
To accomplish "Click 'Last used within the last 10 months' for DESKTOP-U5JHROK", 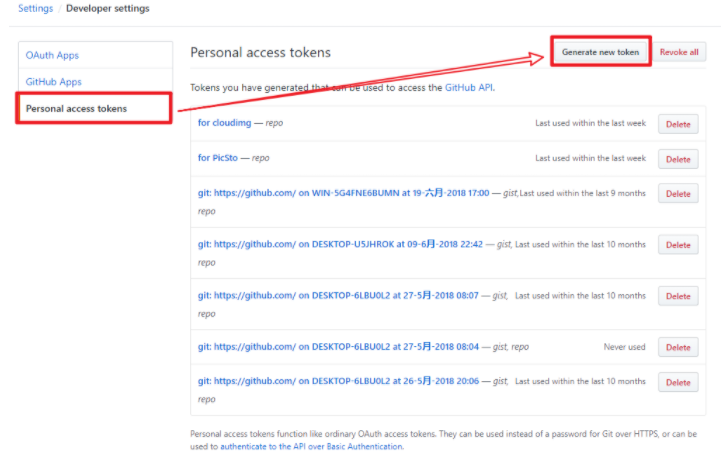I will 580,244.
